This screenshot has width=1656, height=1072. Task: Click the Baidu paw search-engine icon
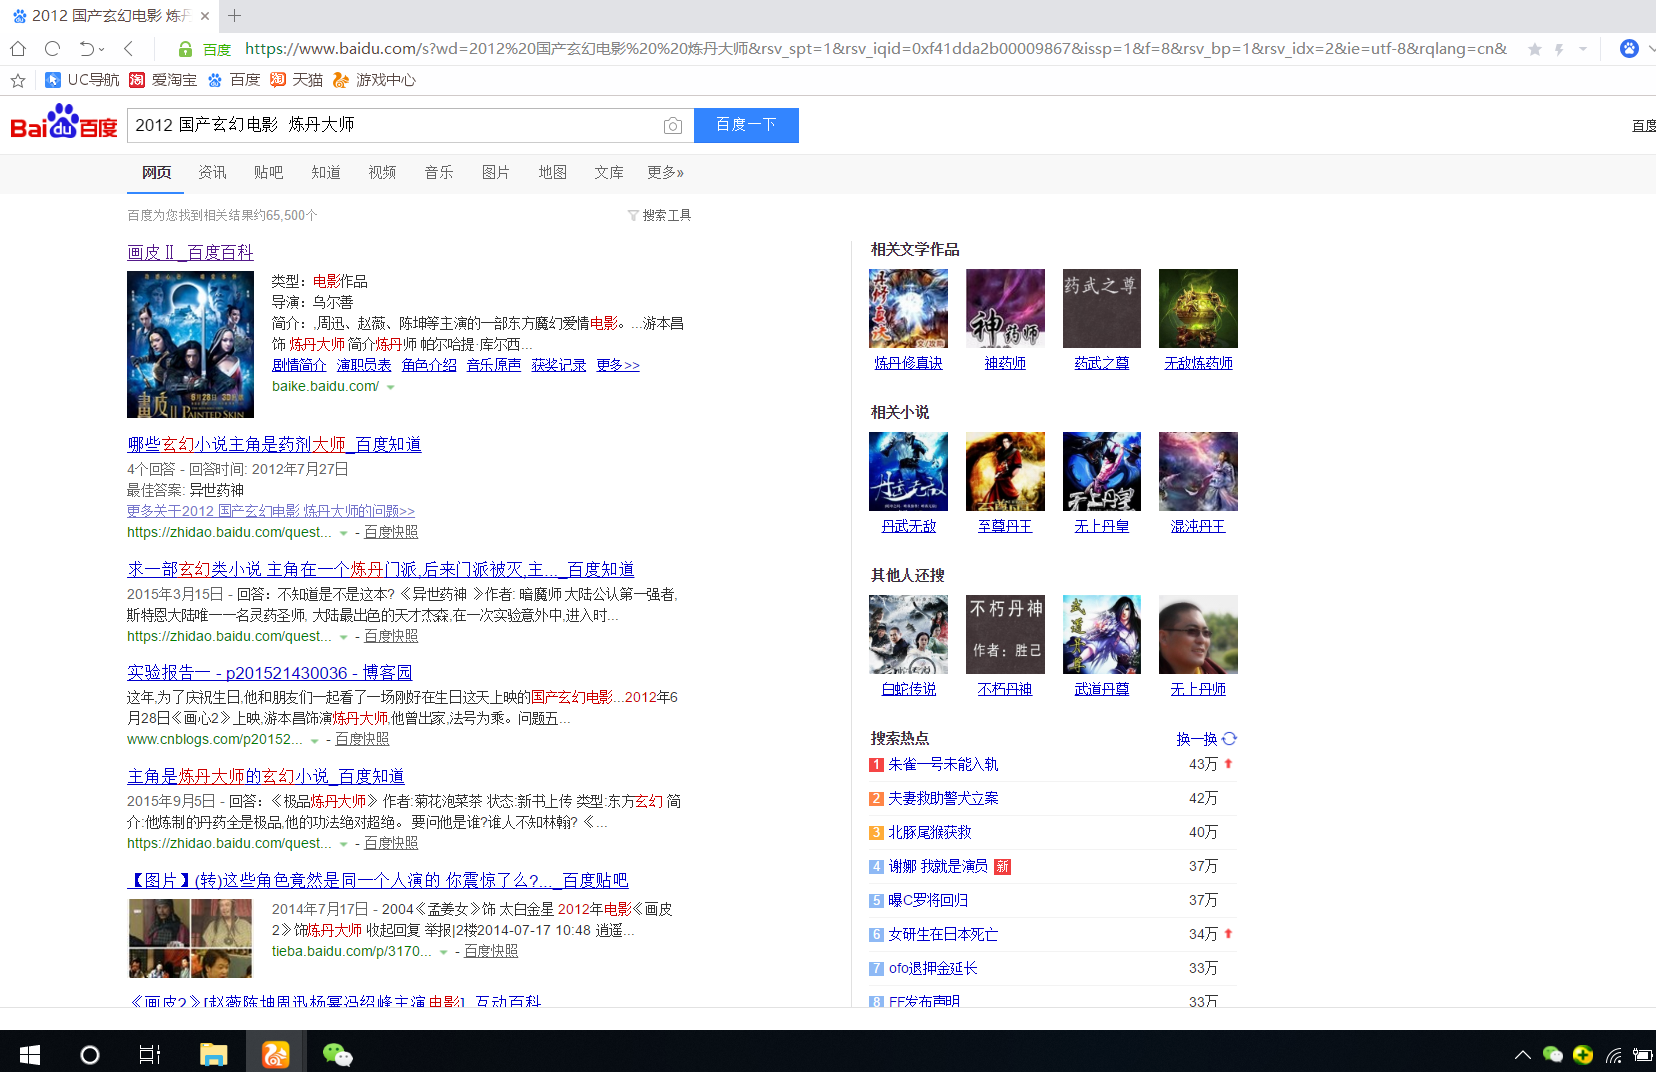click(x=1629, y=48)
